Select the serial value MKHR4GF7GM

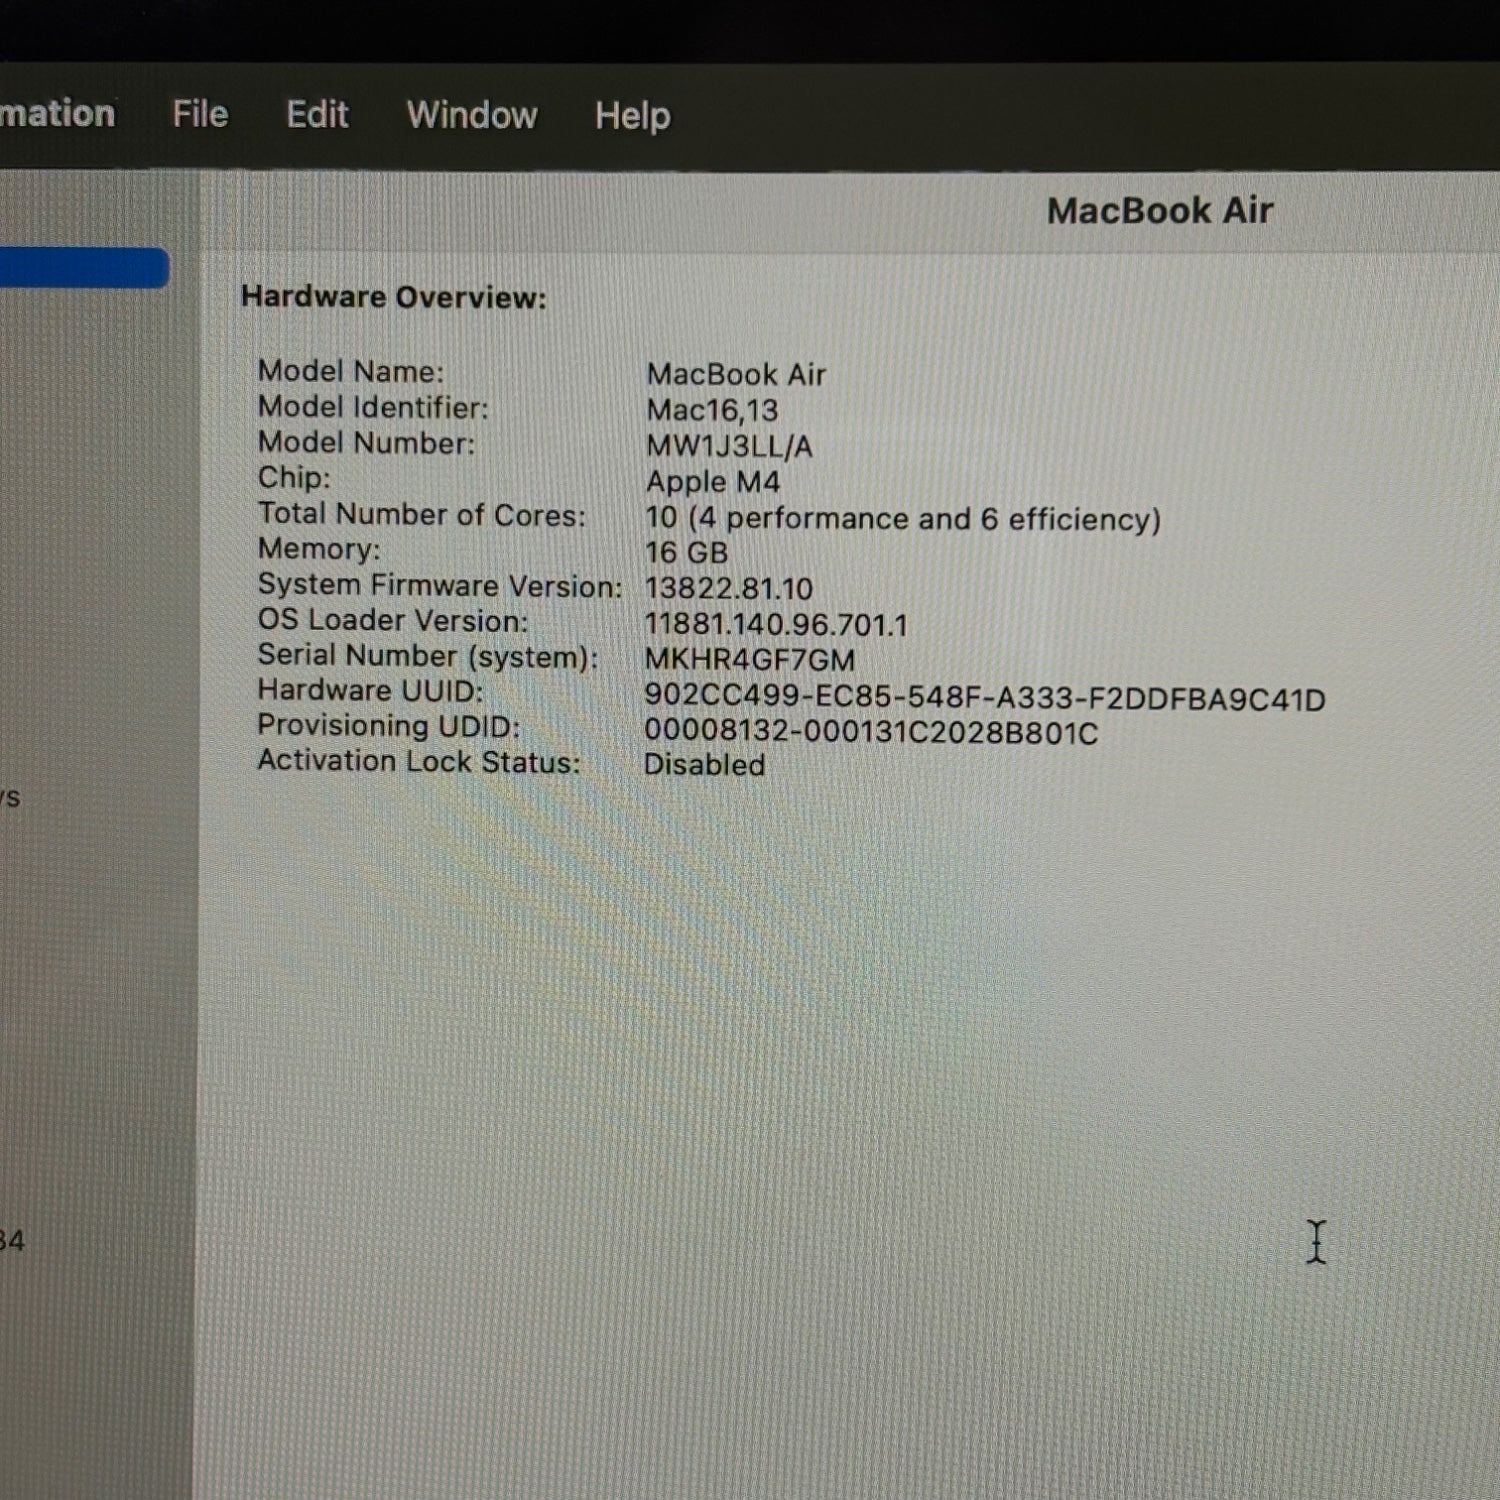click(749, 661)
